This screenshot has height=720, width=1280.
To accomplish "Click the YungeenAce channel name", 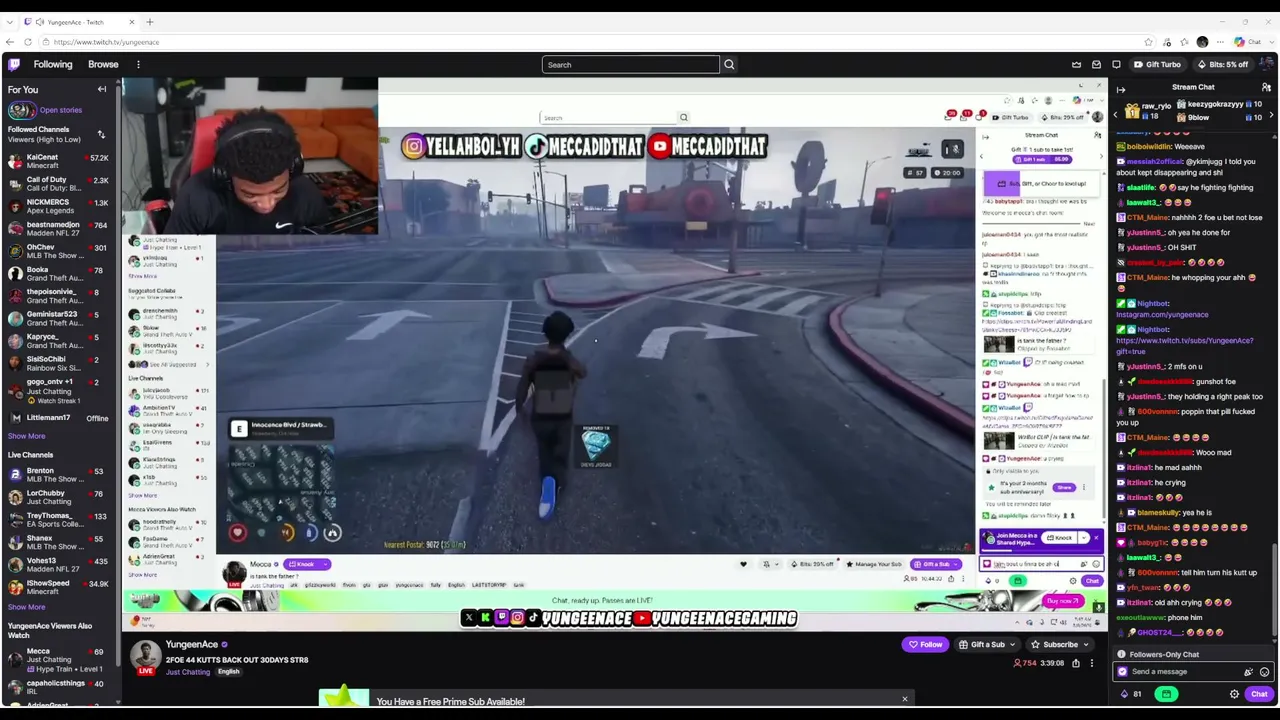I will [192, 645].
